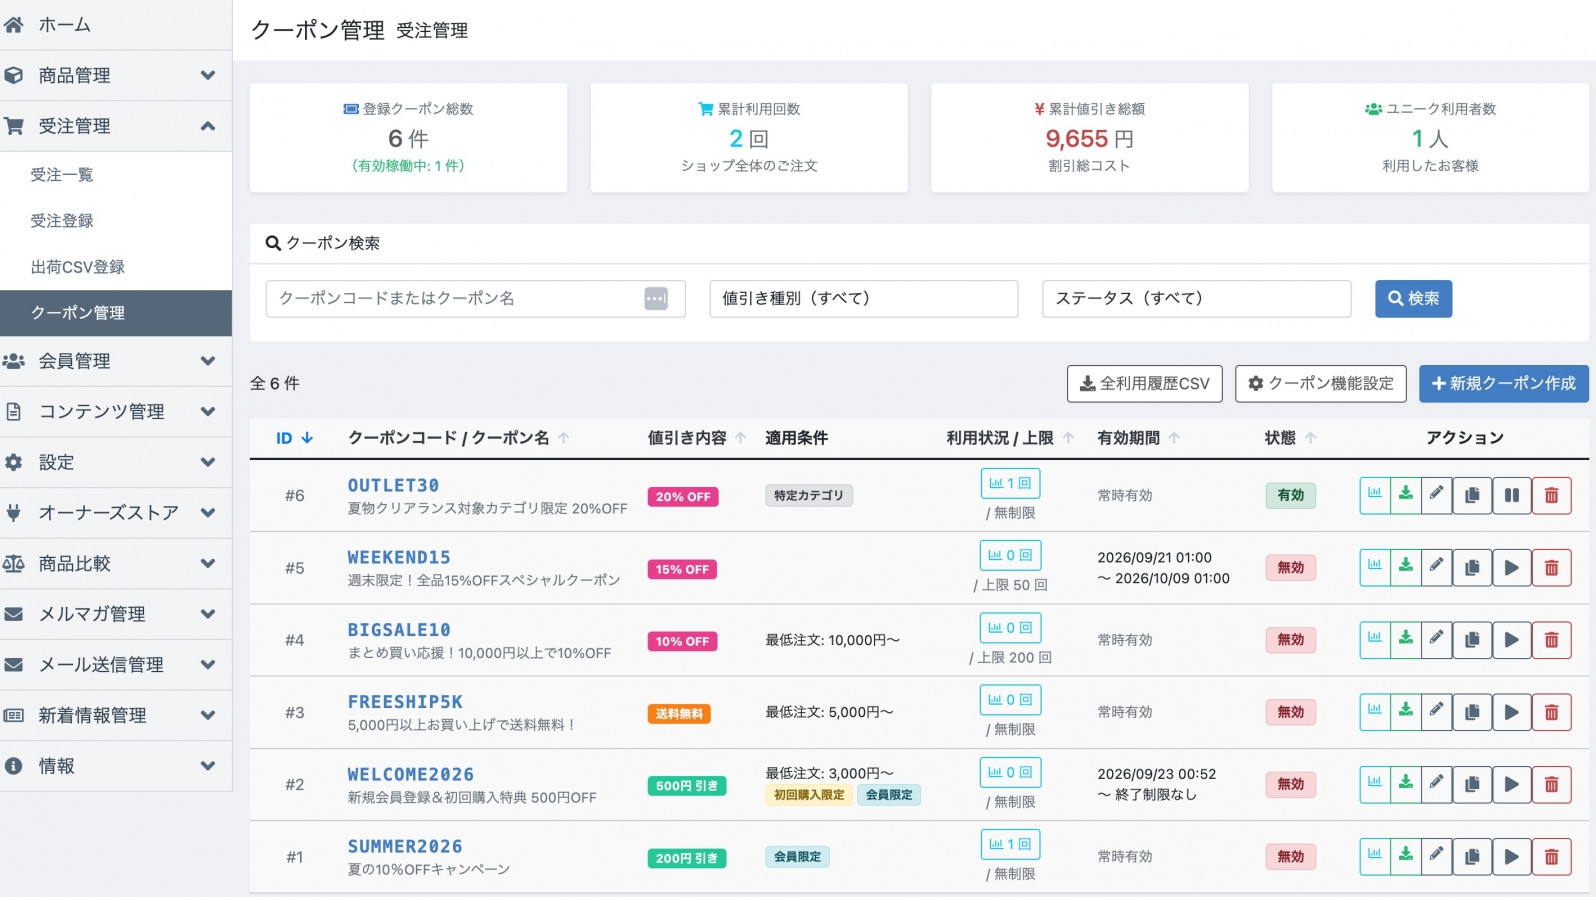Activate the WELCOME2026 coupon
The image size is (1596, 897).
pyautogui.click(x=1512, y=784)
